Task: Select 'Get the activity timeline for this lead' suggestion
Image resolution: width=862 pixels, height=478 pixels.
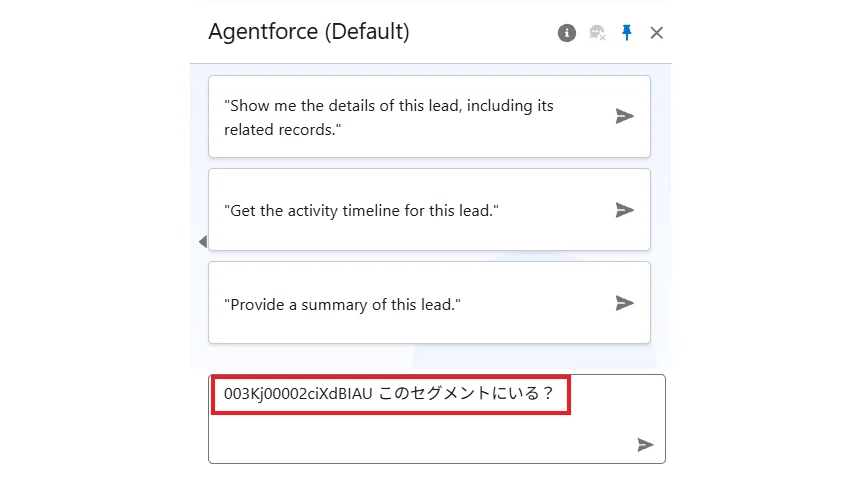Action: tap(429, 210)
